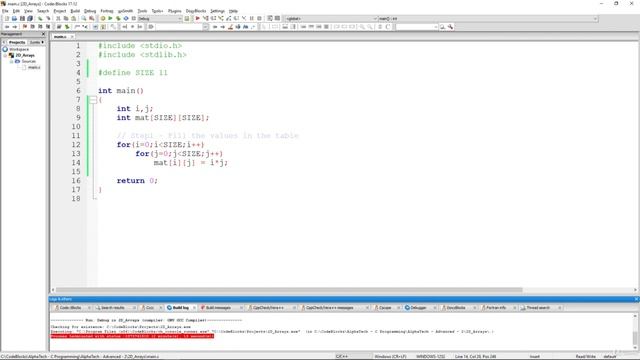
Task: Click the Build and run icon
Action: [118, 18]
